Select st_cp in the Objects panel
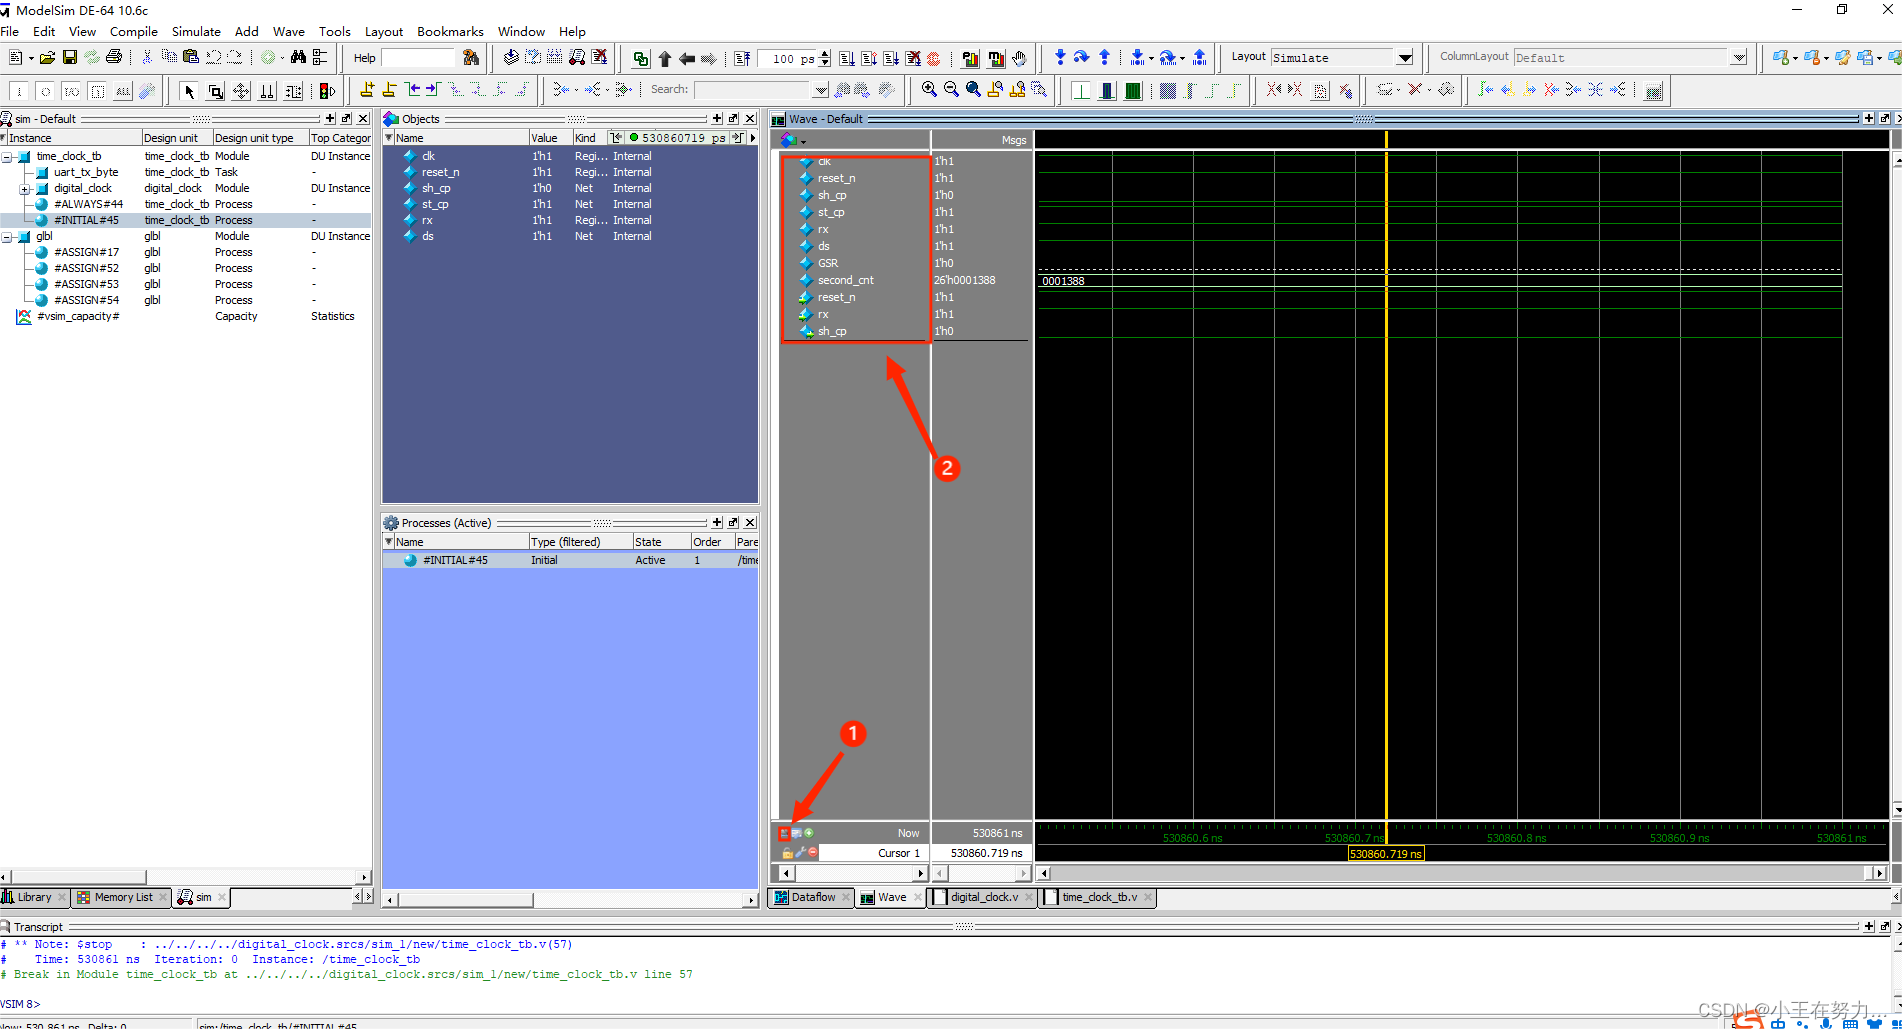Screen dimensions: 1902x1029 (x=435, y=204)
